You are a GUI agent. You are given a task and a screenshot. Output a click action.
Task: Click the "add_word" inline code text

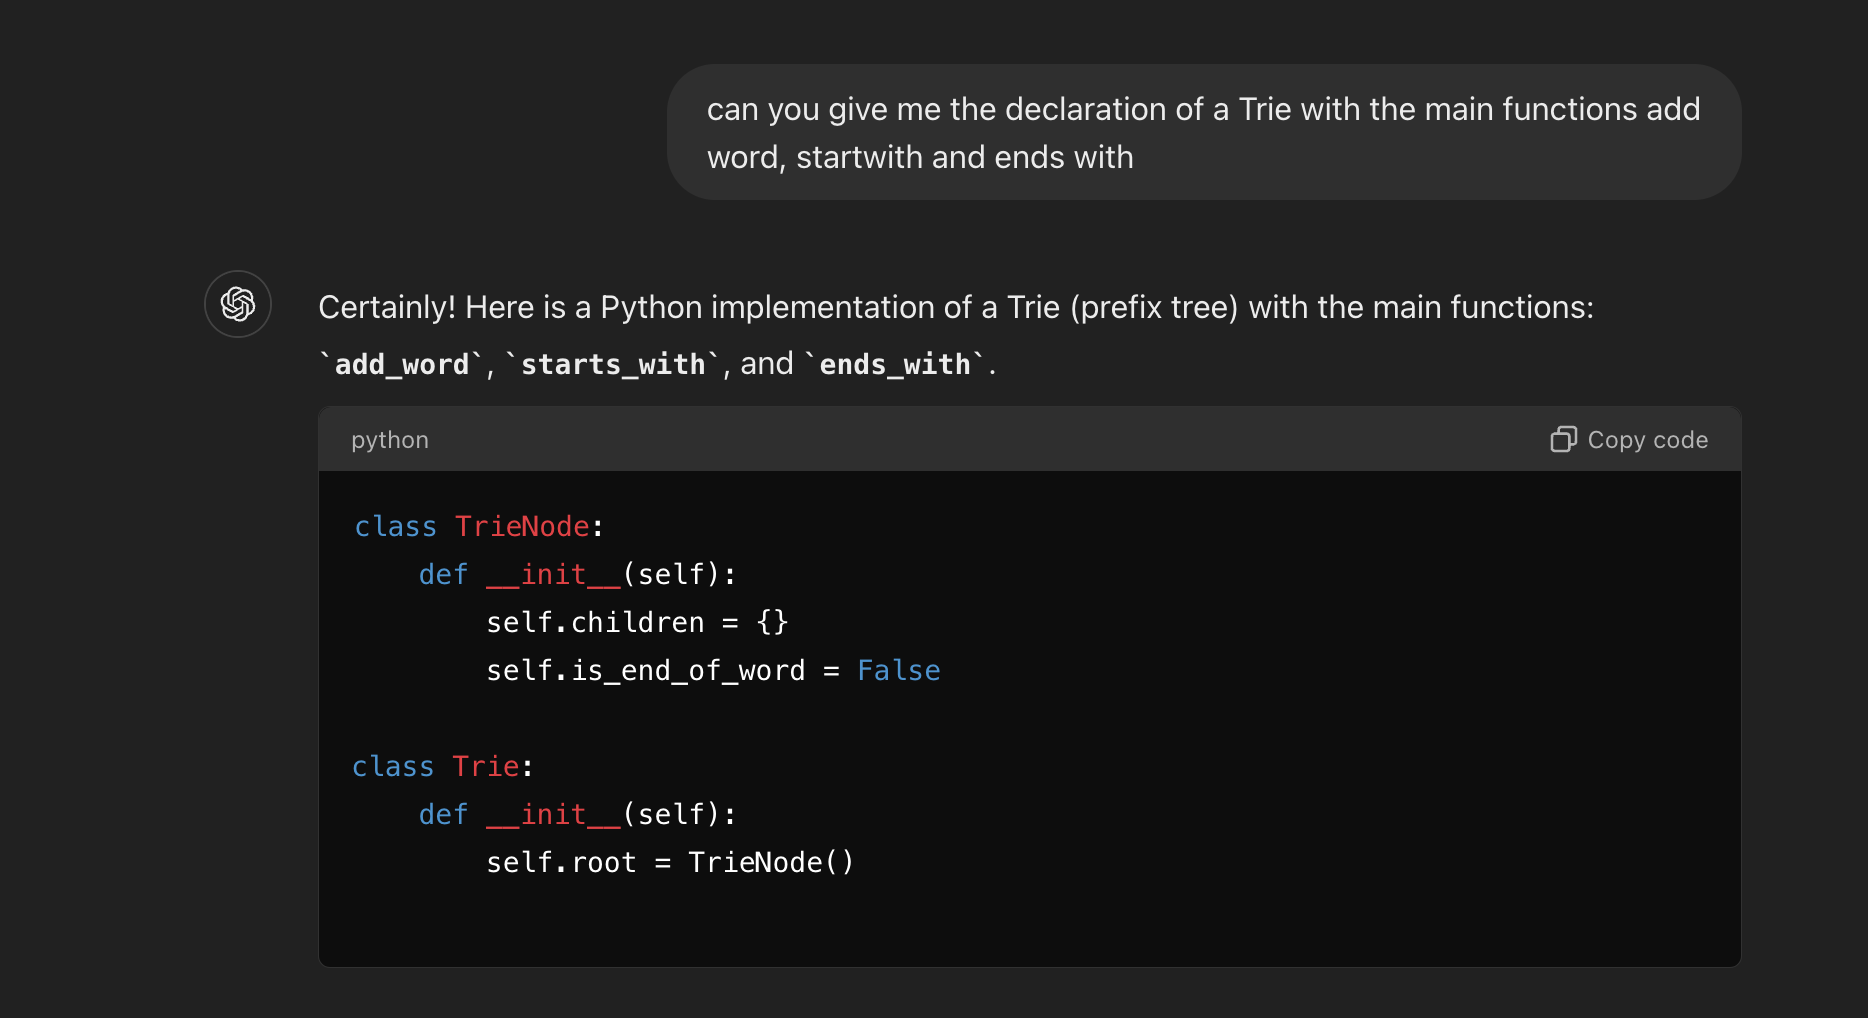(x=402, y=364)
